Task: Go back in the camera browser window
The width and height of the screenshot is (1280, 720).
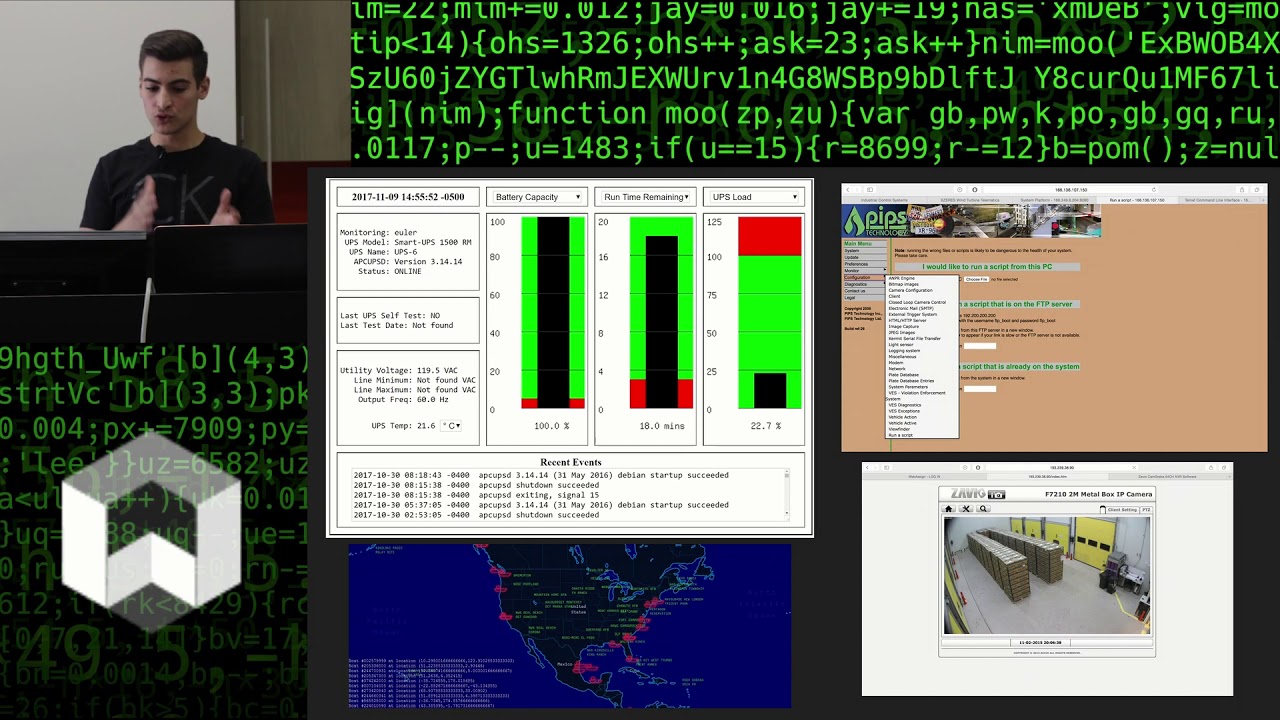Action: (868, 467)
